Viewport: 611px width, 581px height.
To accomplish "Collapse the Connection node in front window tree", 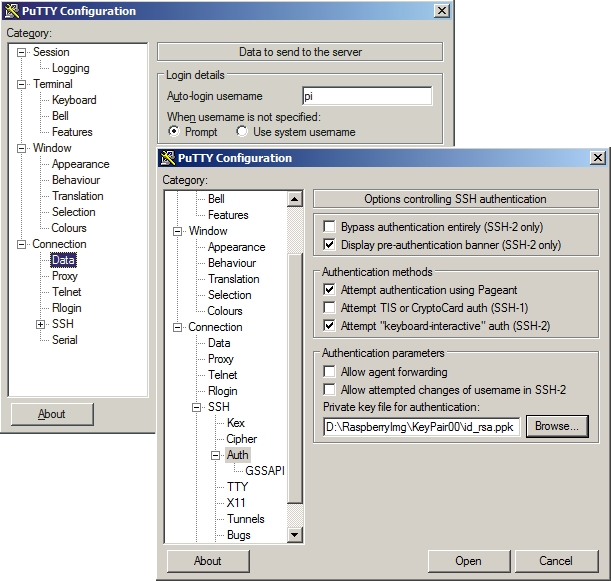I will tap(178, 327).
